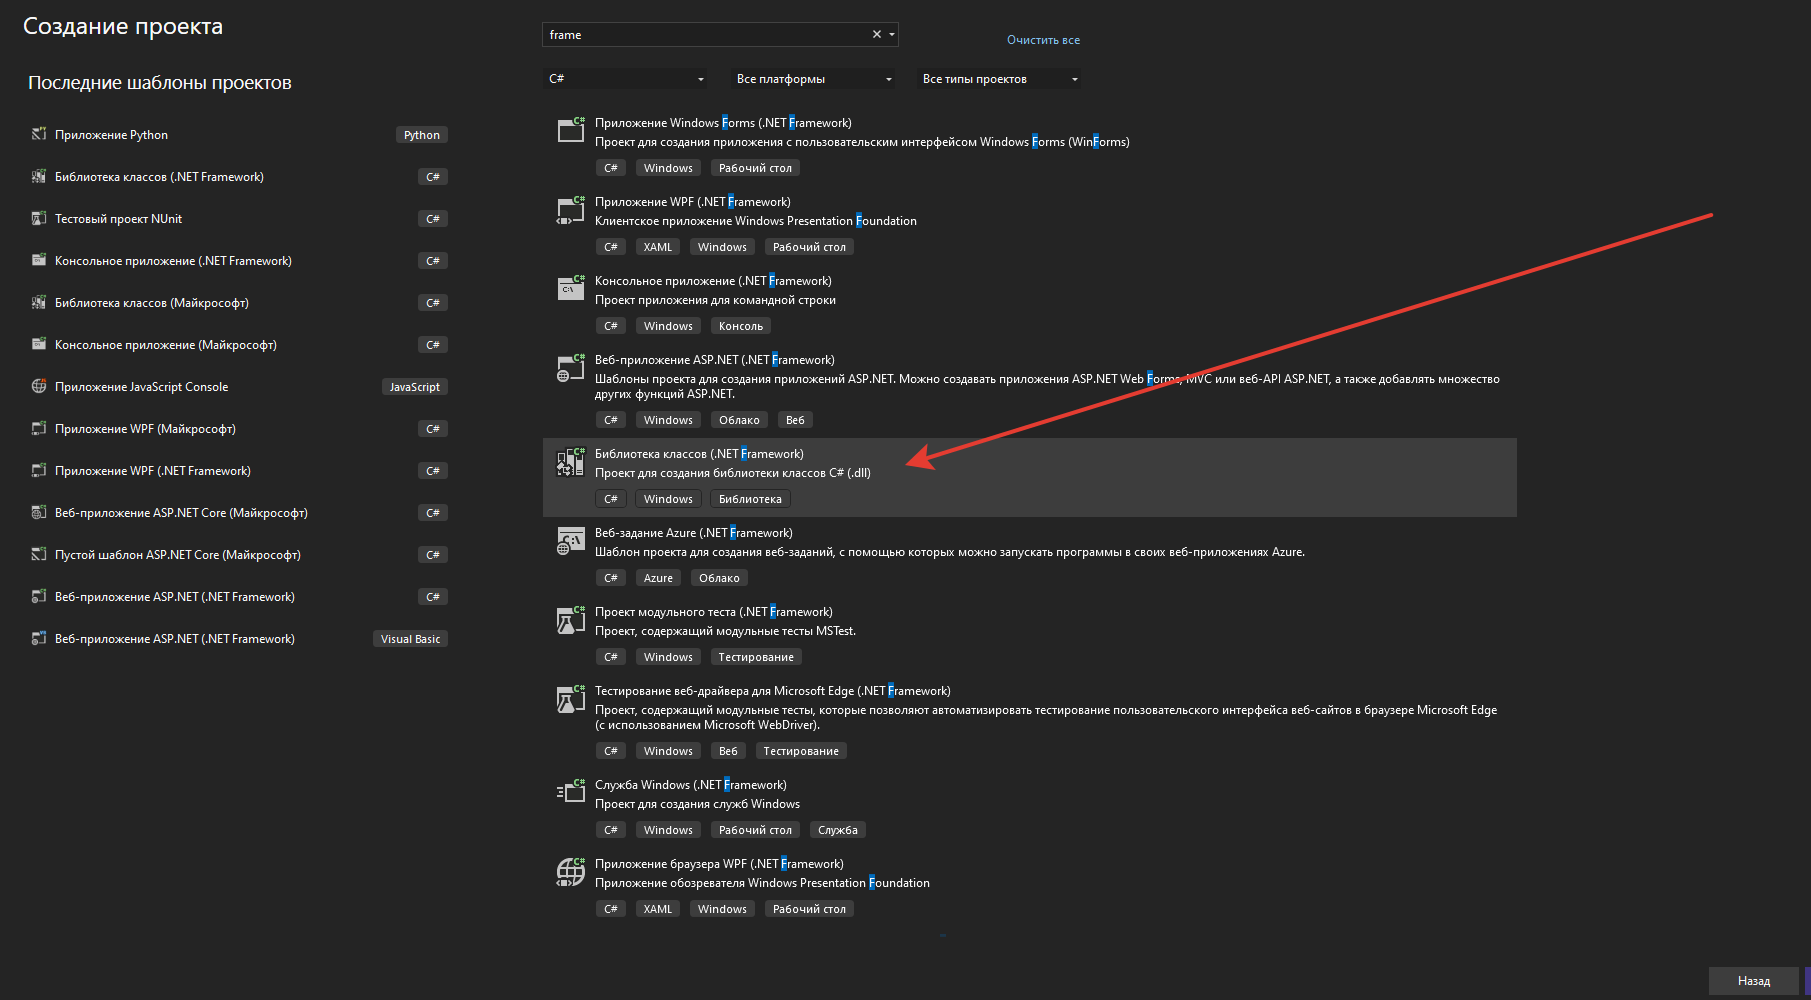The width and height of the screenshot is (1811, 1000).
Task: Select the Python application icon in recent templates
Action: tap(38, 134)
